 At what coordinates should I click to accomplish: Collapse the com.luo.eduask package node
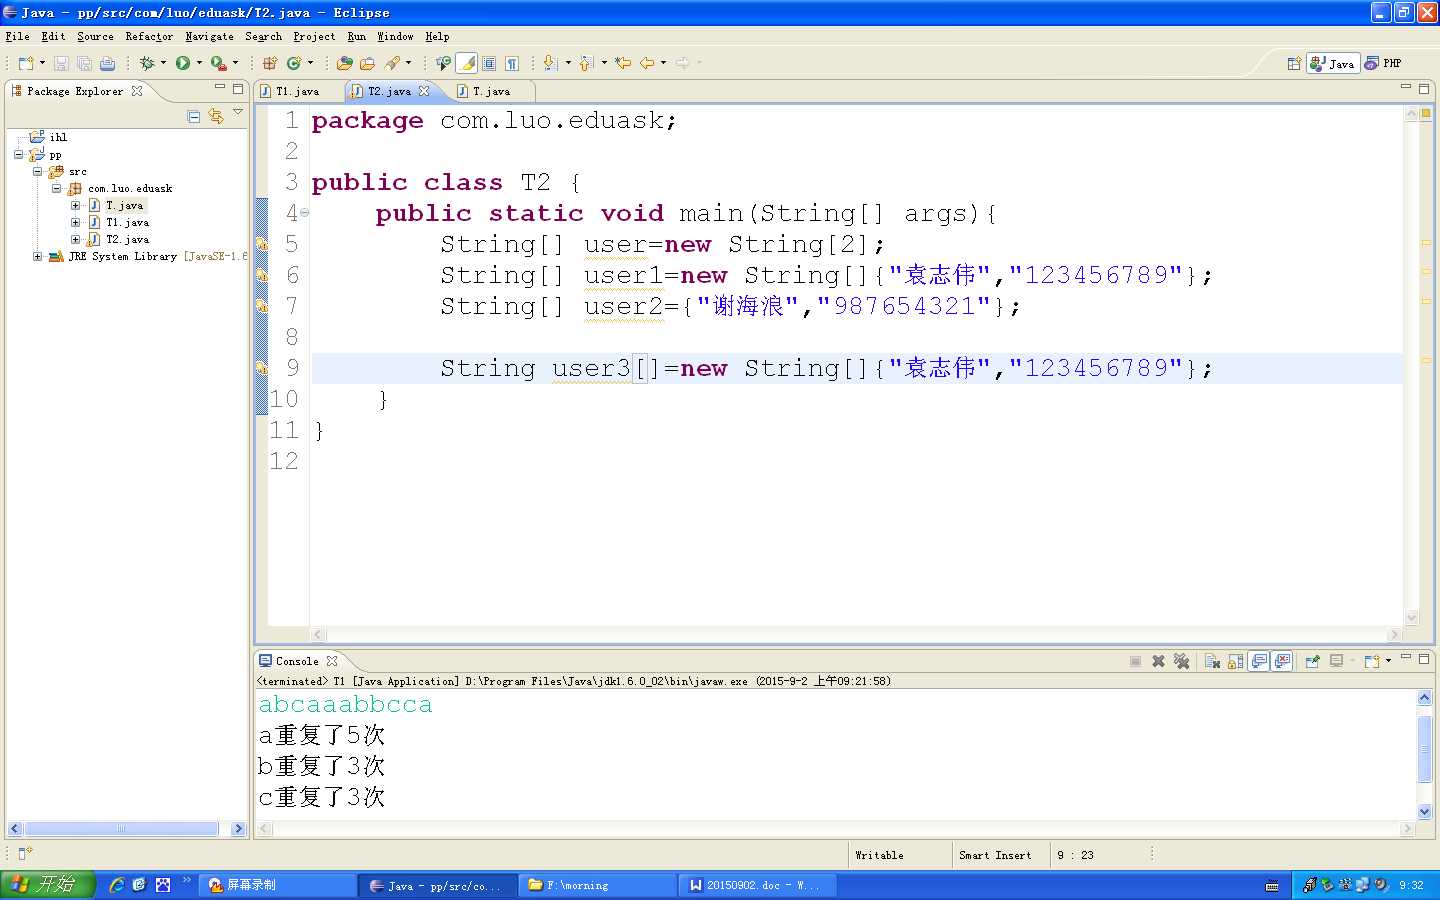pos(57,188)
